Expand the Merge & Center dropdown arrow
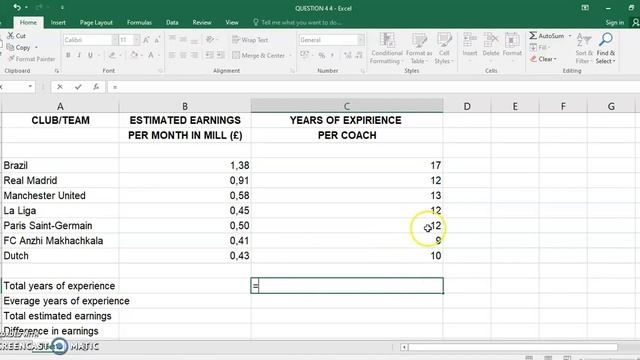This screenshot has width=640, height=360. coord(291,55)
